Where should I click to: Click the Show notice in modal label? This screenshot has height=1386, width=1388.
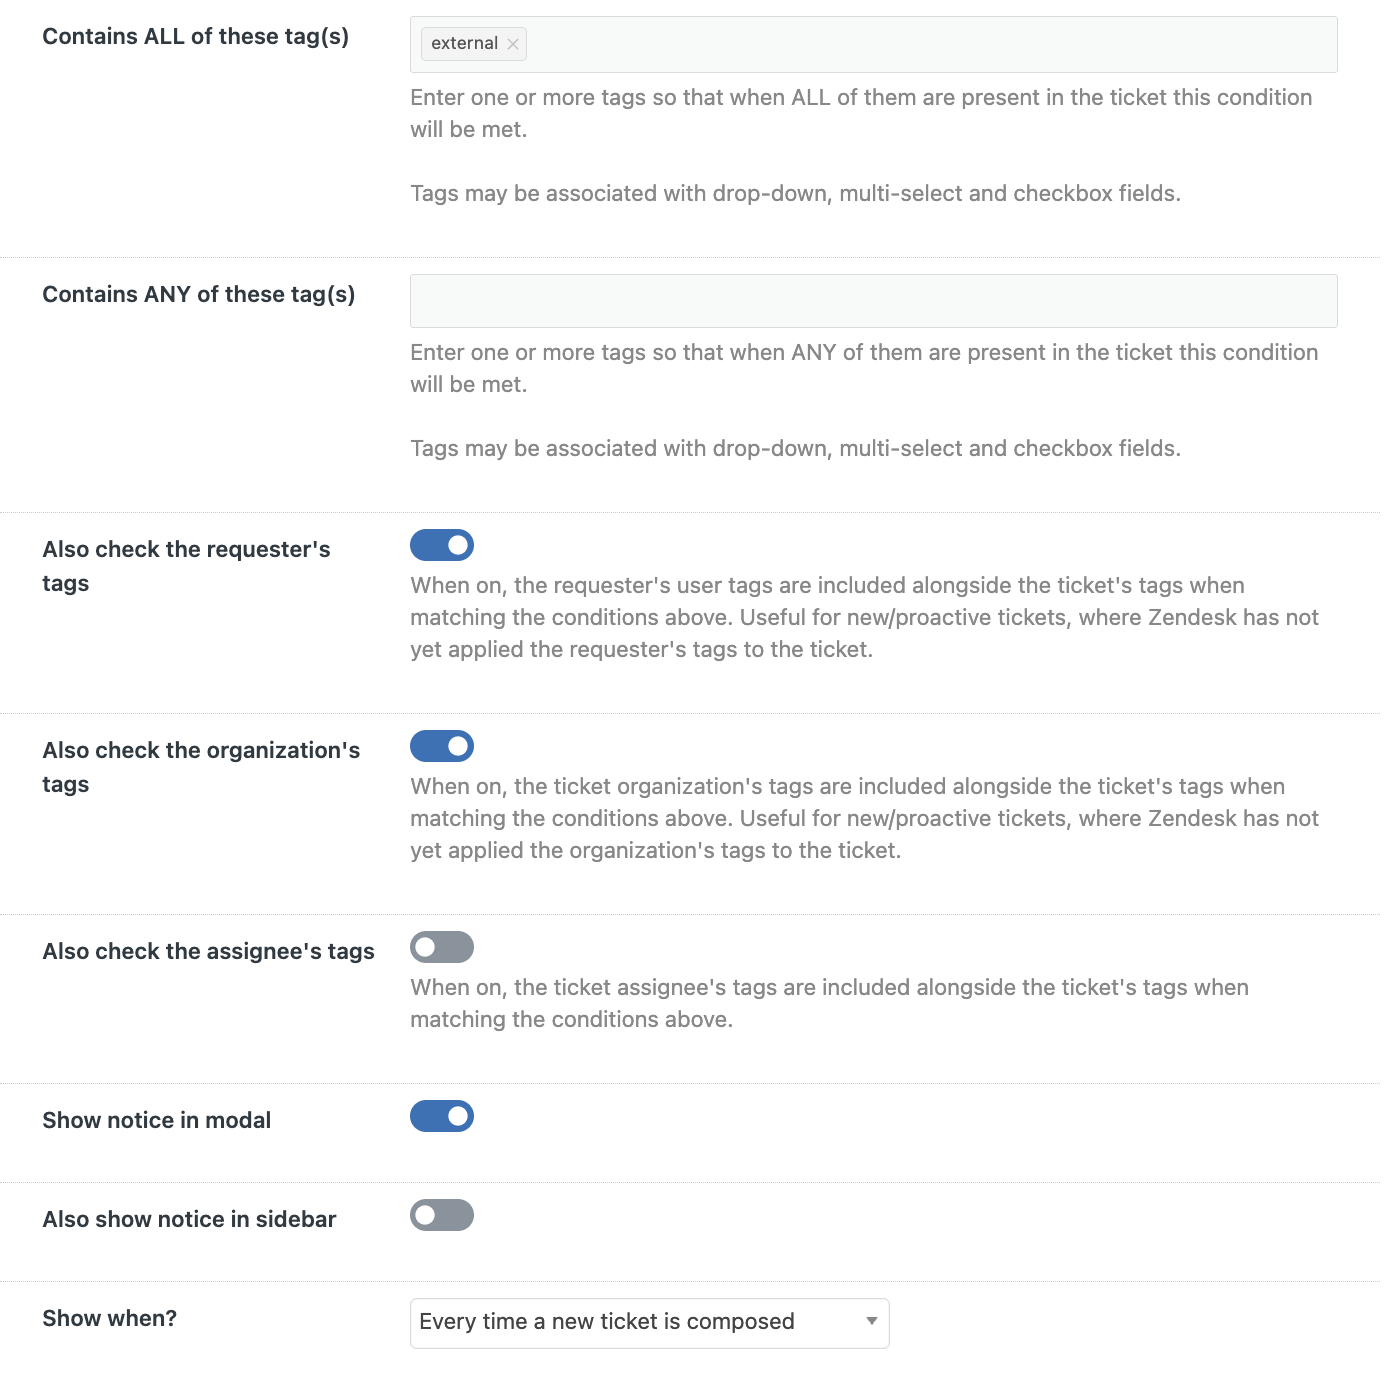coord(157,1120)
